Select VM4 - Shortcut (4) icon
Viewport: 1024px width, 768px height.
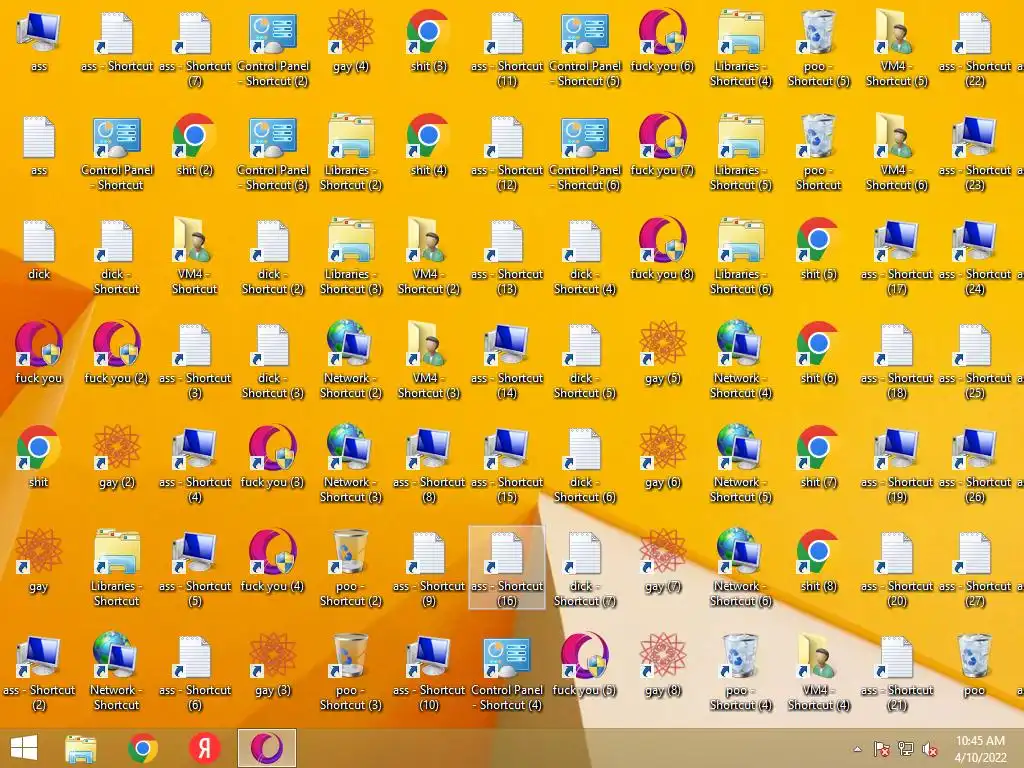pyautogui.click(x=819, y=672)
